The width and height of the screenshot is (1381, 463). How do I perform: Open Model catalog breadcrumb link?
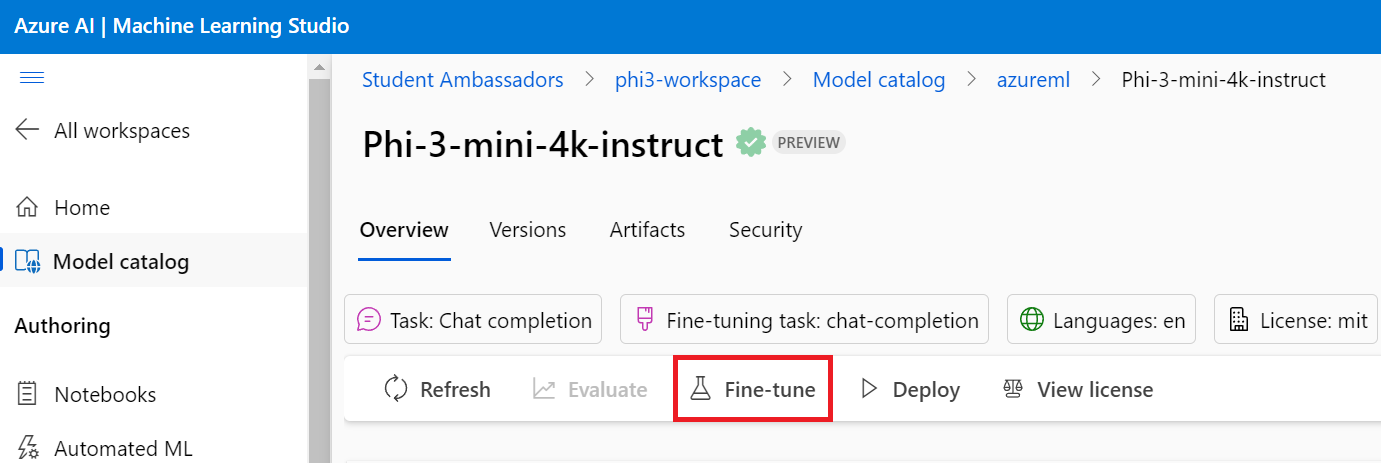tap(879, 79)
